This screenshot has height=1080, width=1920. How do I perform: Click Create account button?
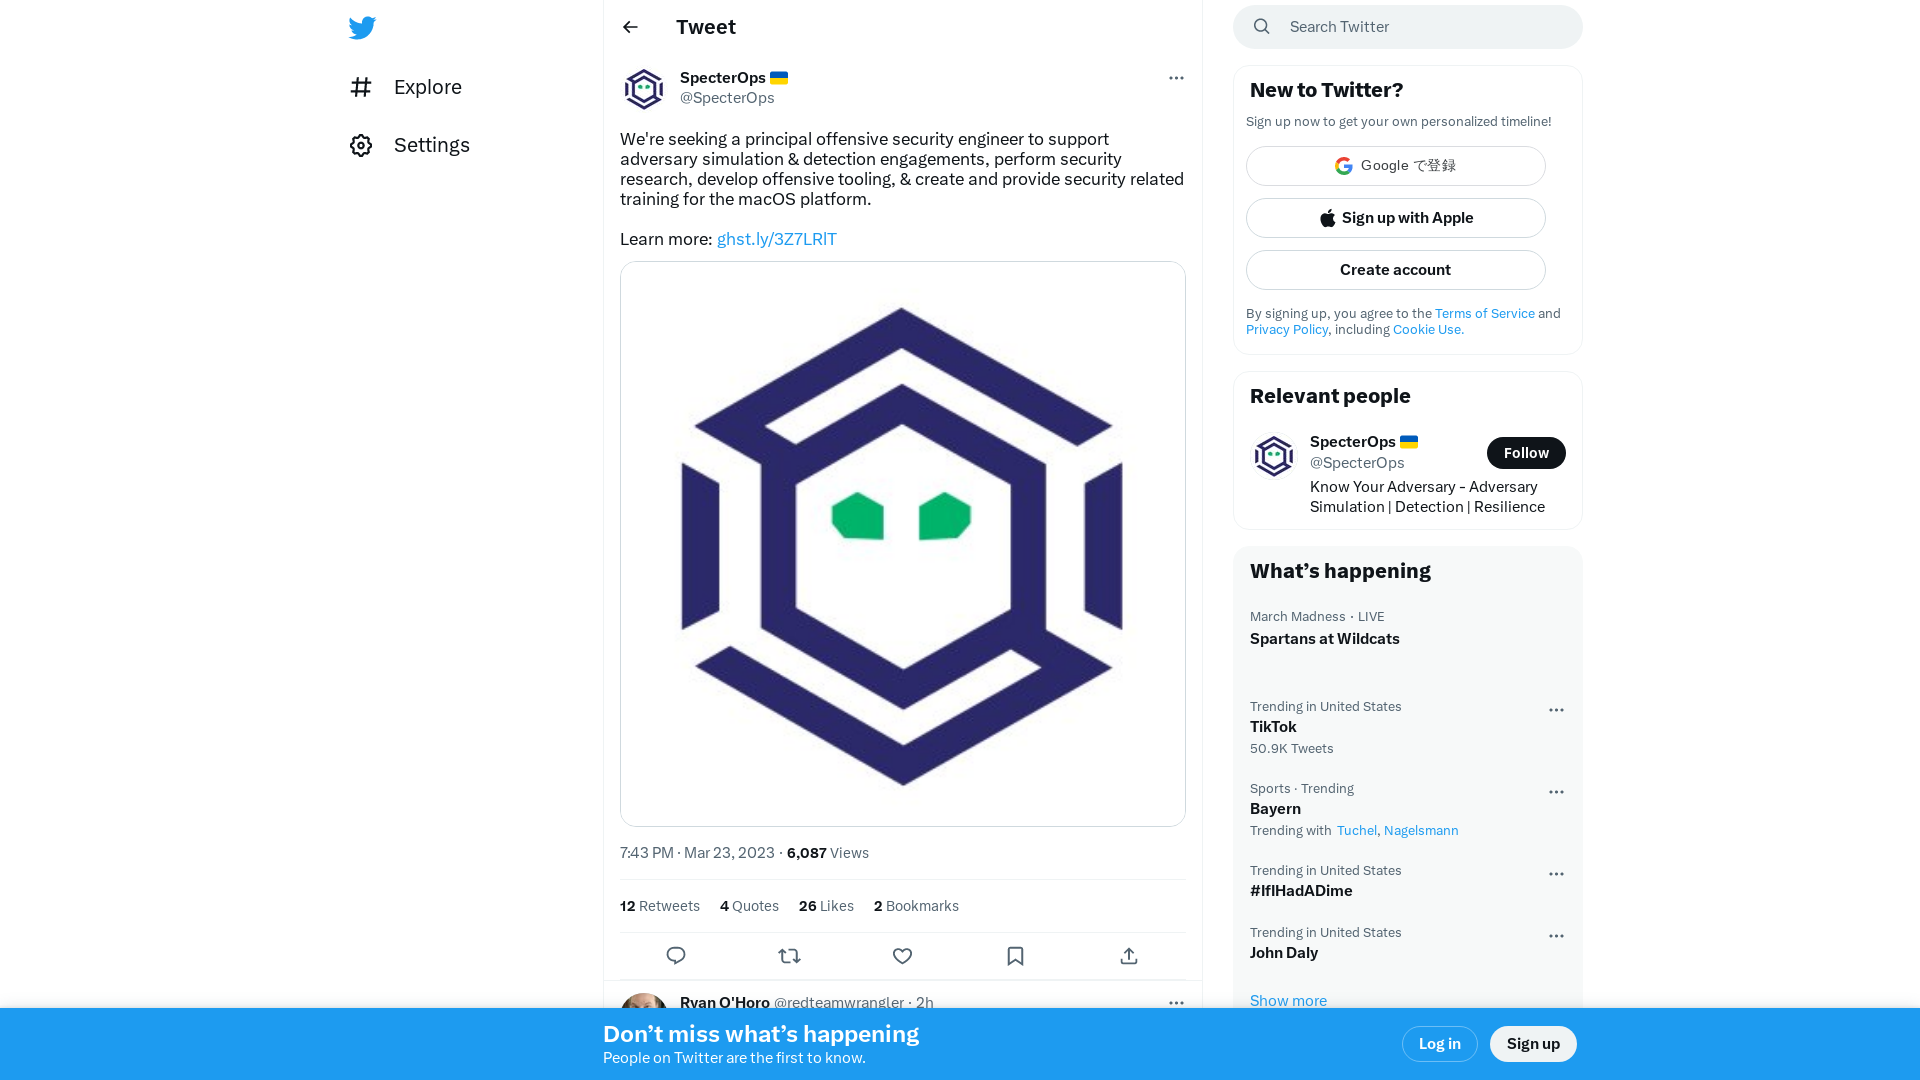point(1395,269)
